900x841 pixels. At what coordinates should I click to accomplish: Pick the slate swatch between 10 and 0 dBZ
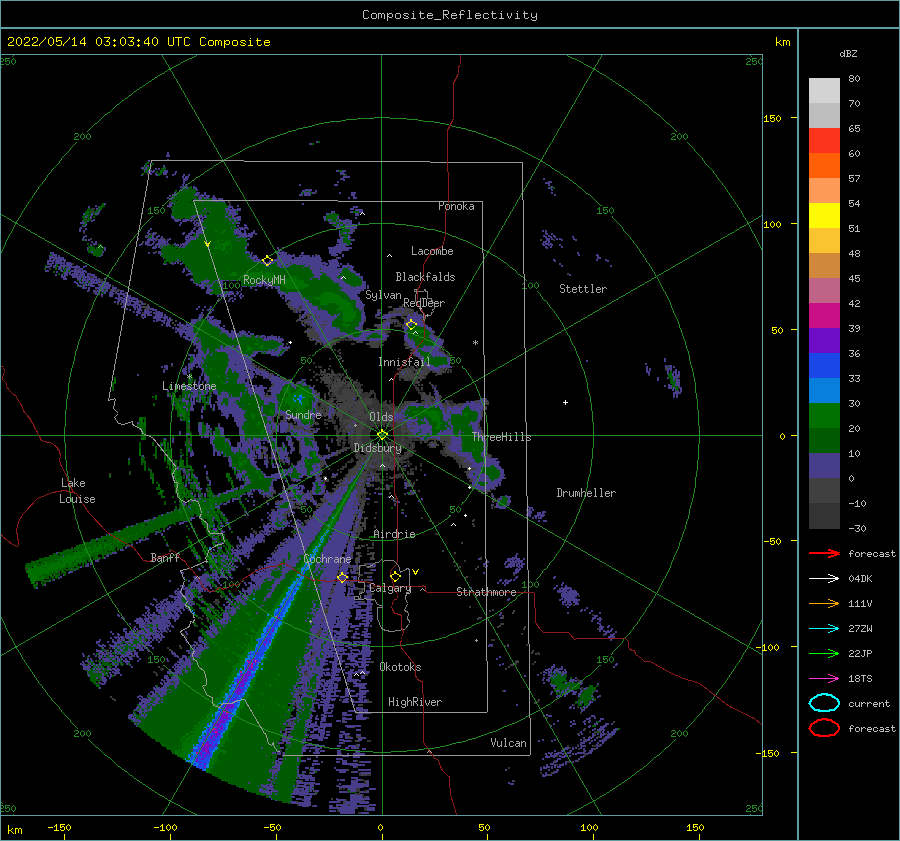pyautogui.click(x=824, y=466)
